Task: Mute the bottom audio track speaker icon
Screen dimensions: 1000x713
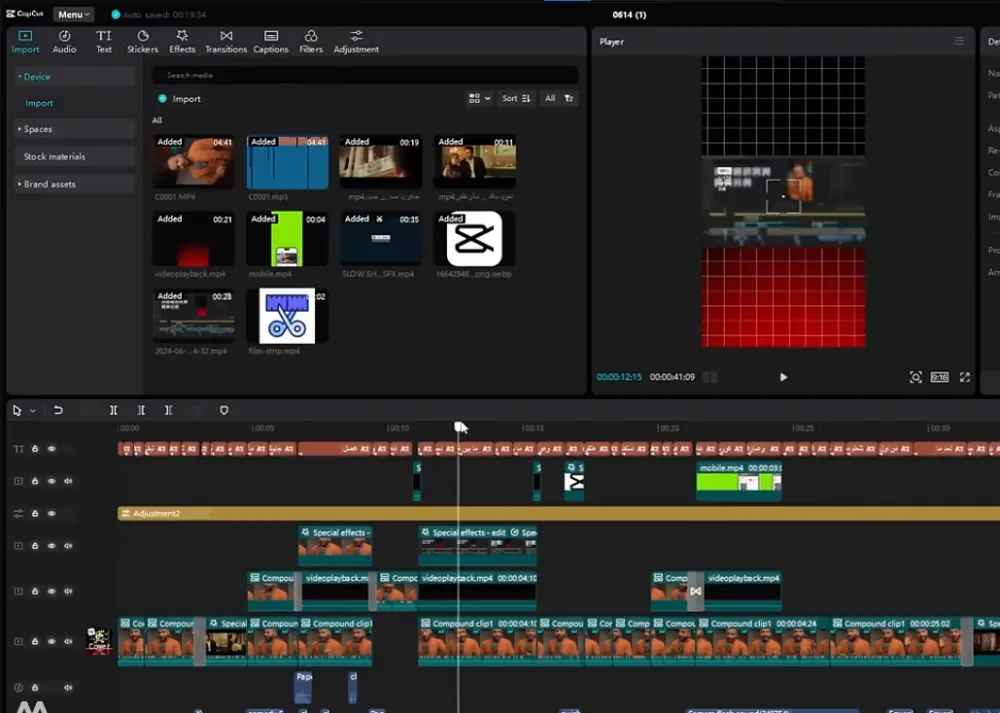Action: pos(68,687)
